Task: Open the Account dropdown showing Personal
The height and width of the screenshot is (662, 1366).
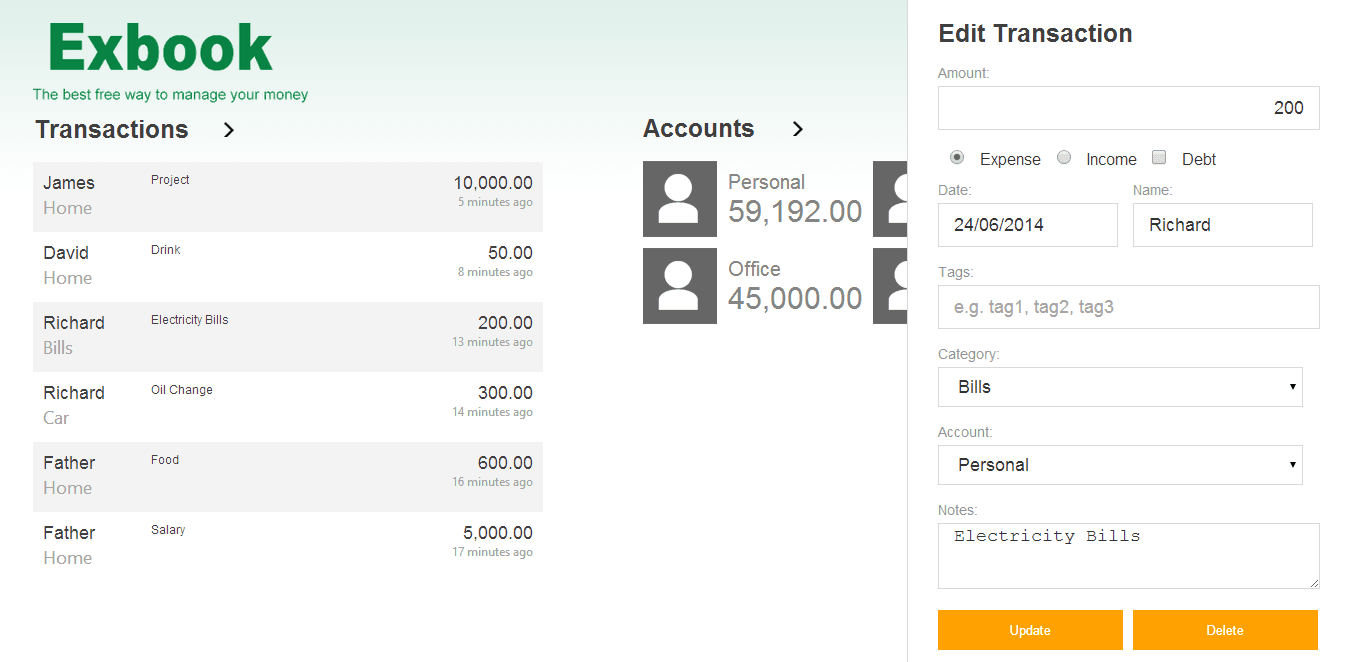Action: click(1120, 465)
